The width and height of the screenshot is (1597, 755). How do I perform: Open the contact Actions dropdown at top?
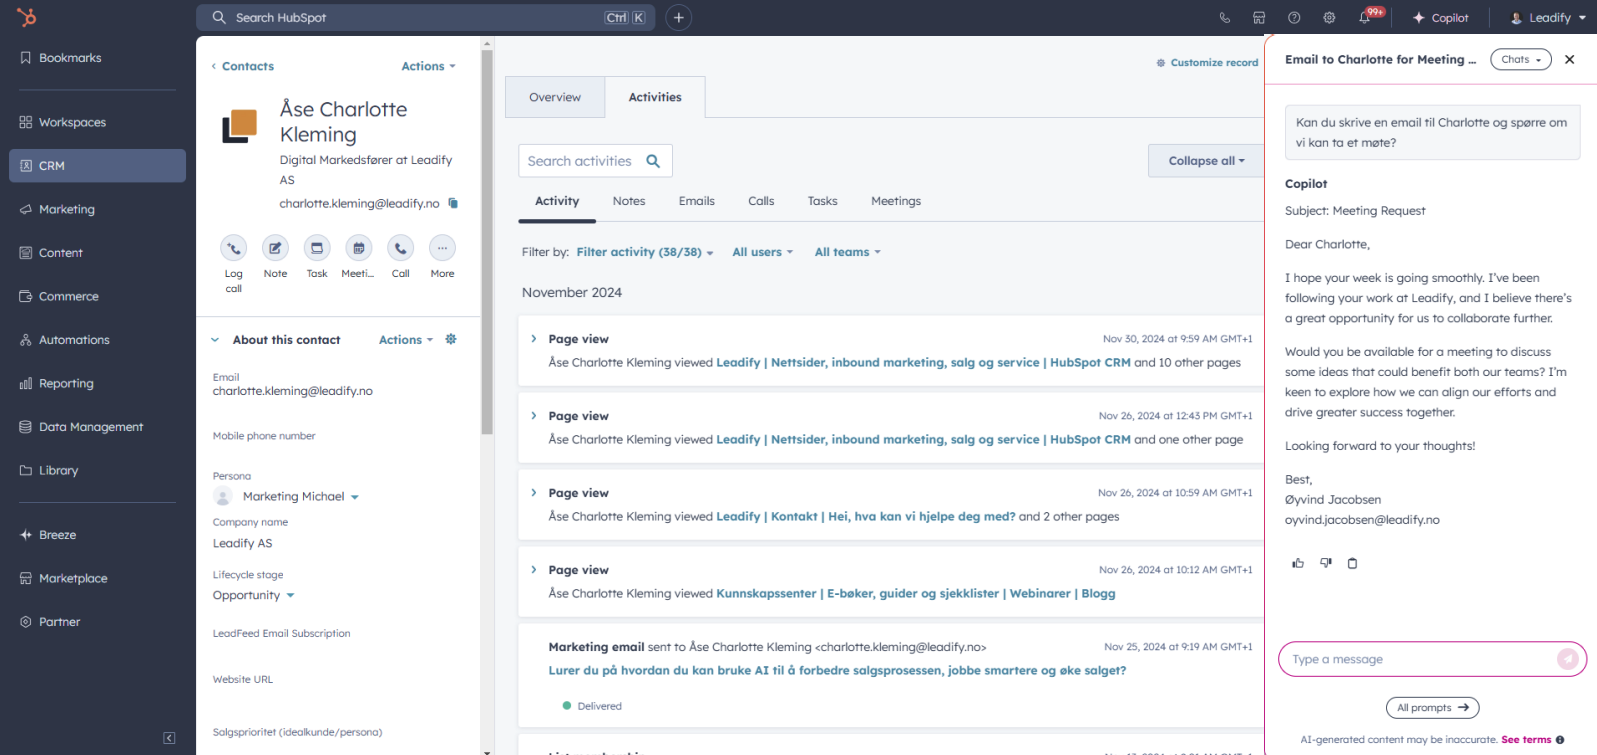point(428,66)
